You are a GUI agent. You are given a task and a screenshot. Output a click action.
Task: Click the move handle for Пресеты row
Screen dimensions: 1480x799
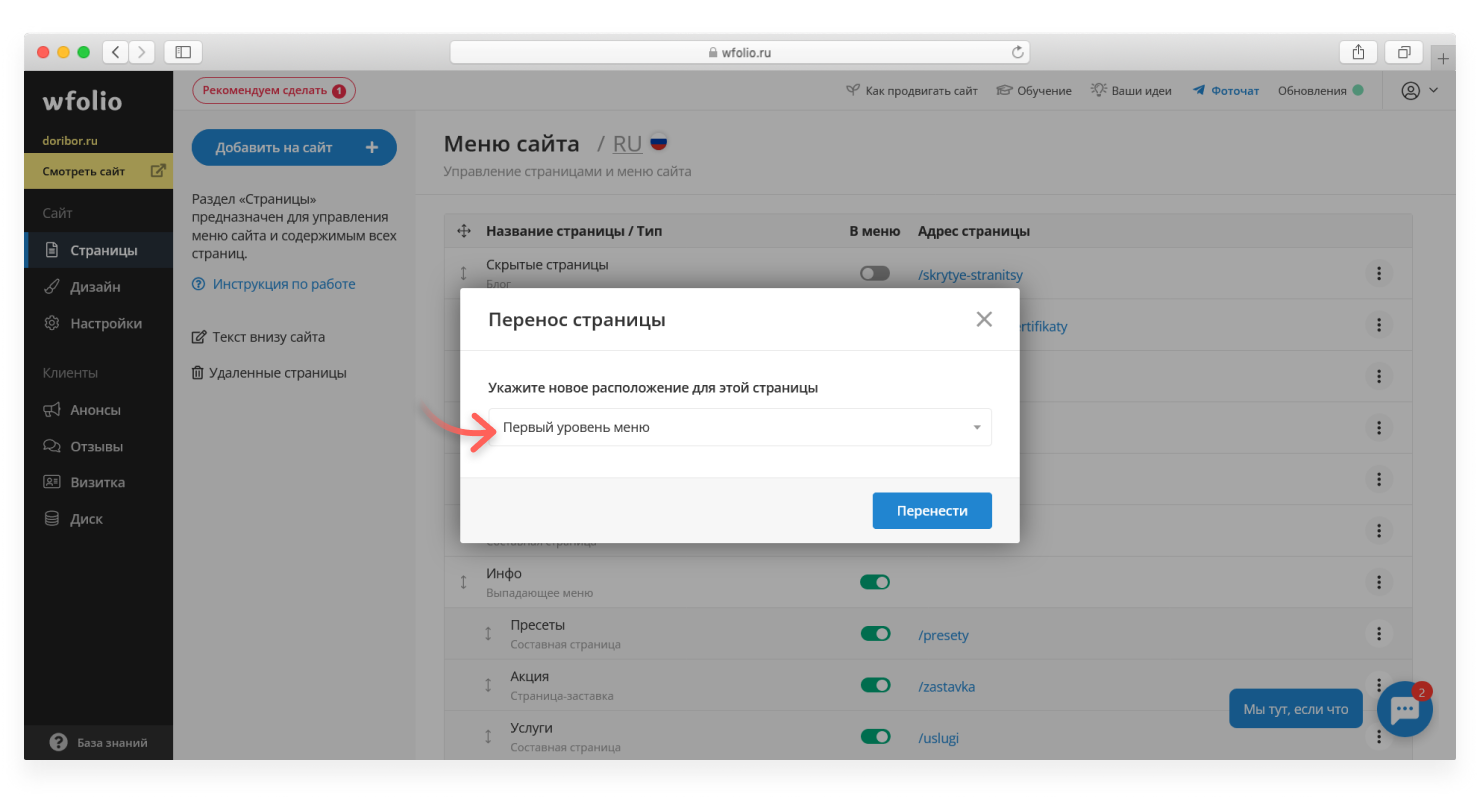point(488,633)
